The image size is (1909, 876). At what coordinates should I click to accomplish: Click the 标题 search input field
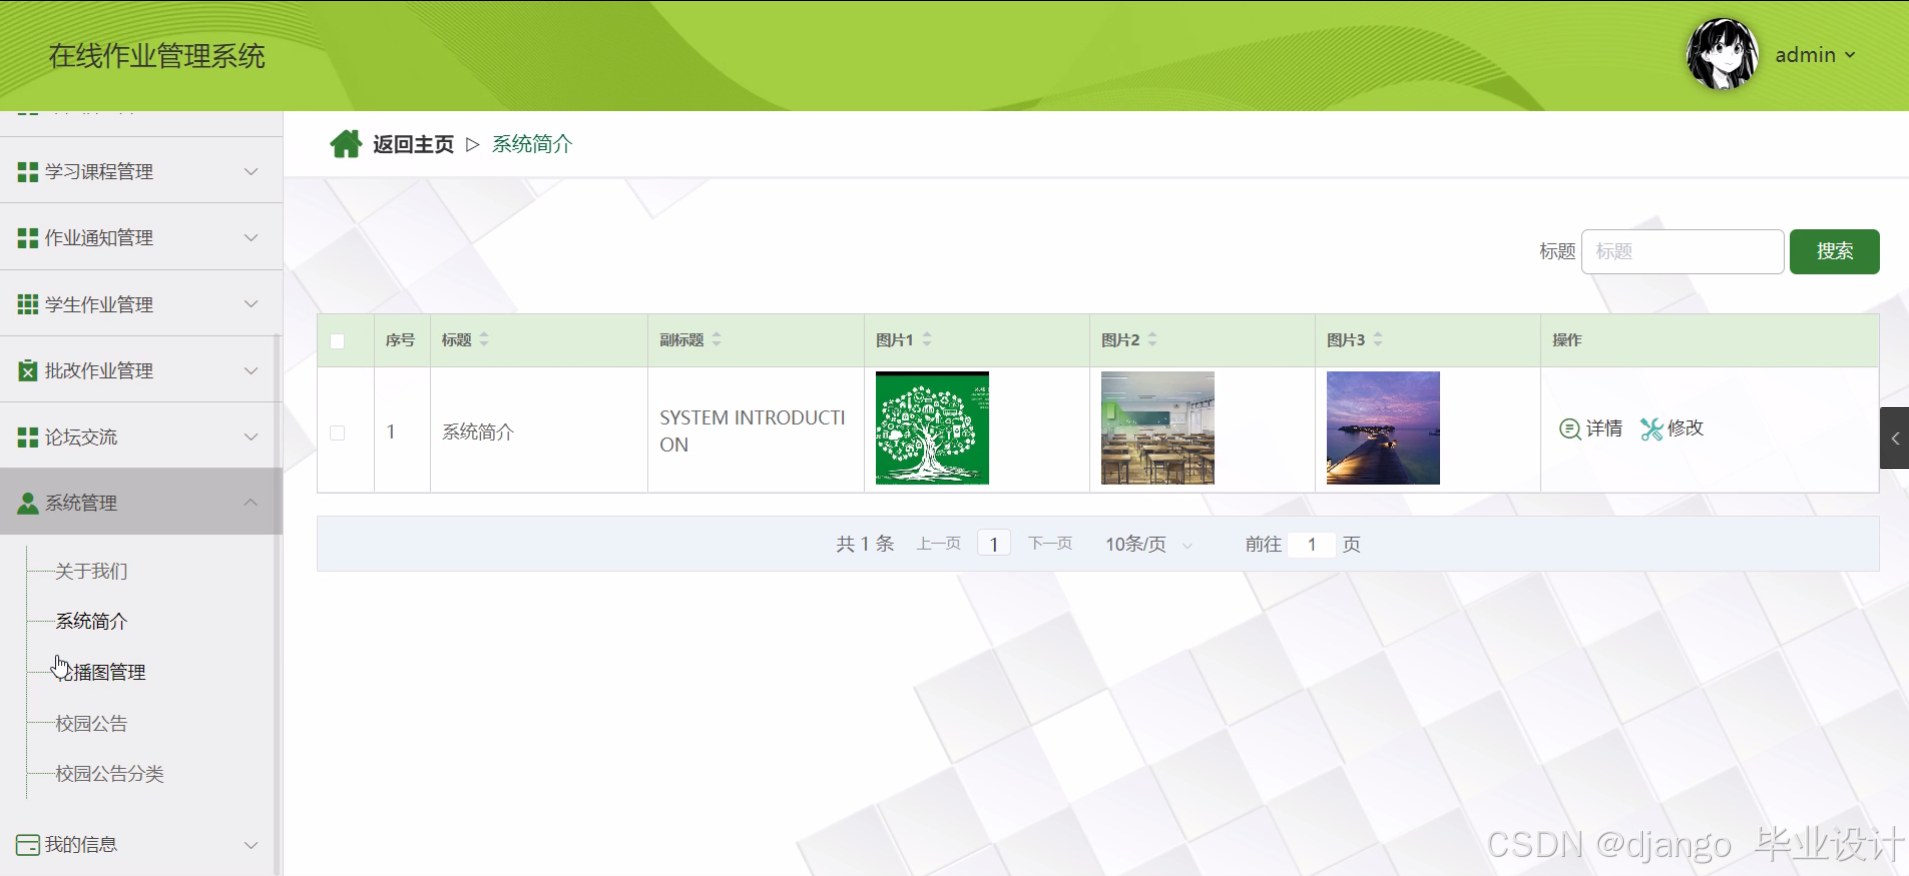(1682, 251)
